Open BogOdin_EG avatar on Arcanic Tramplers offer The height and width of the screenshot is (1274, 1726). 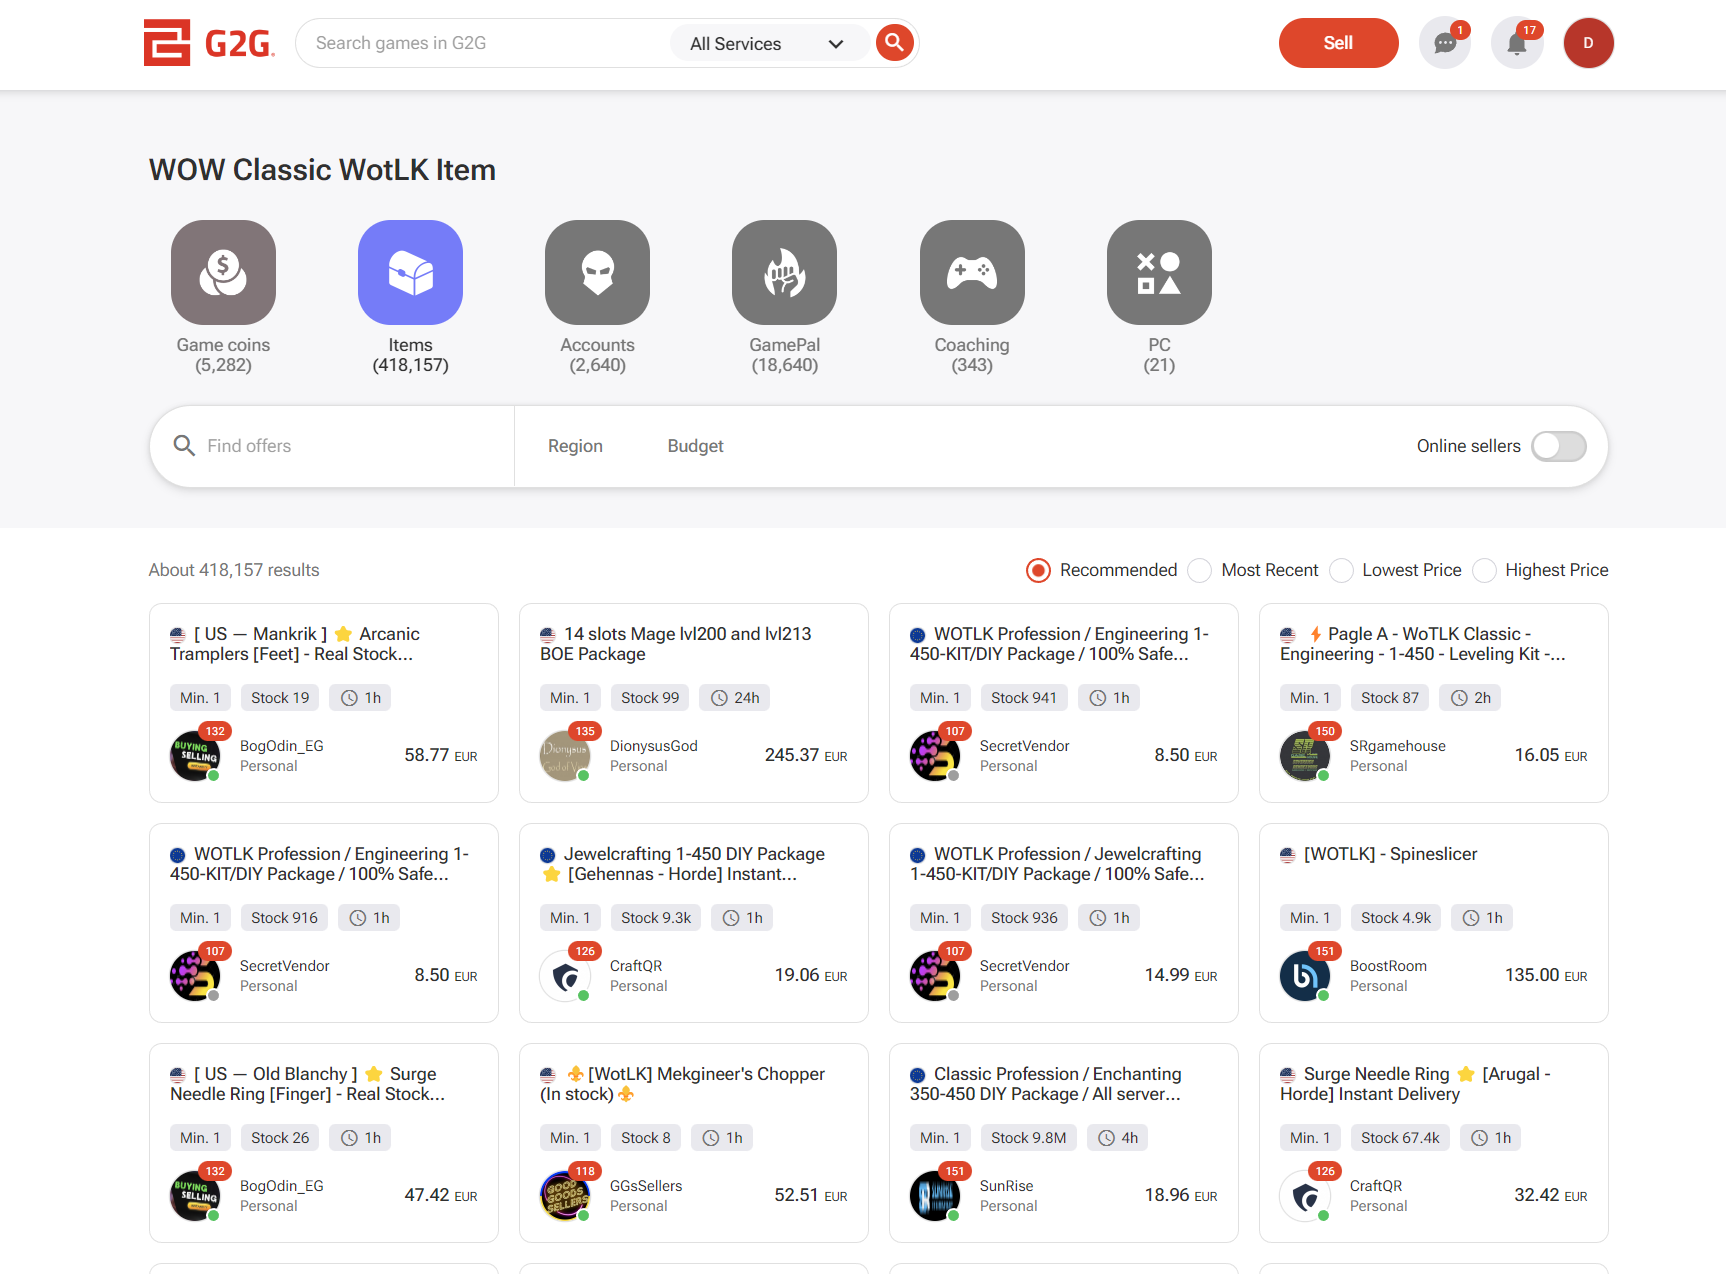coord(195,755)
